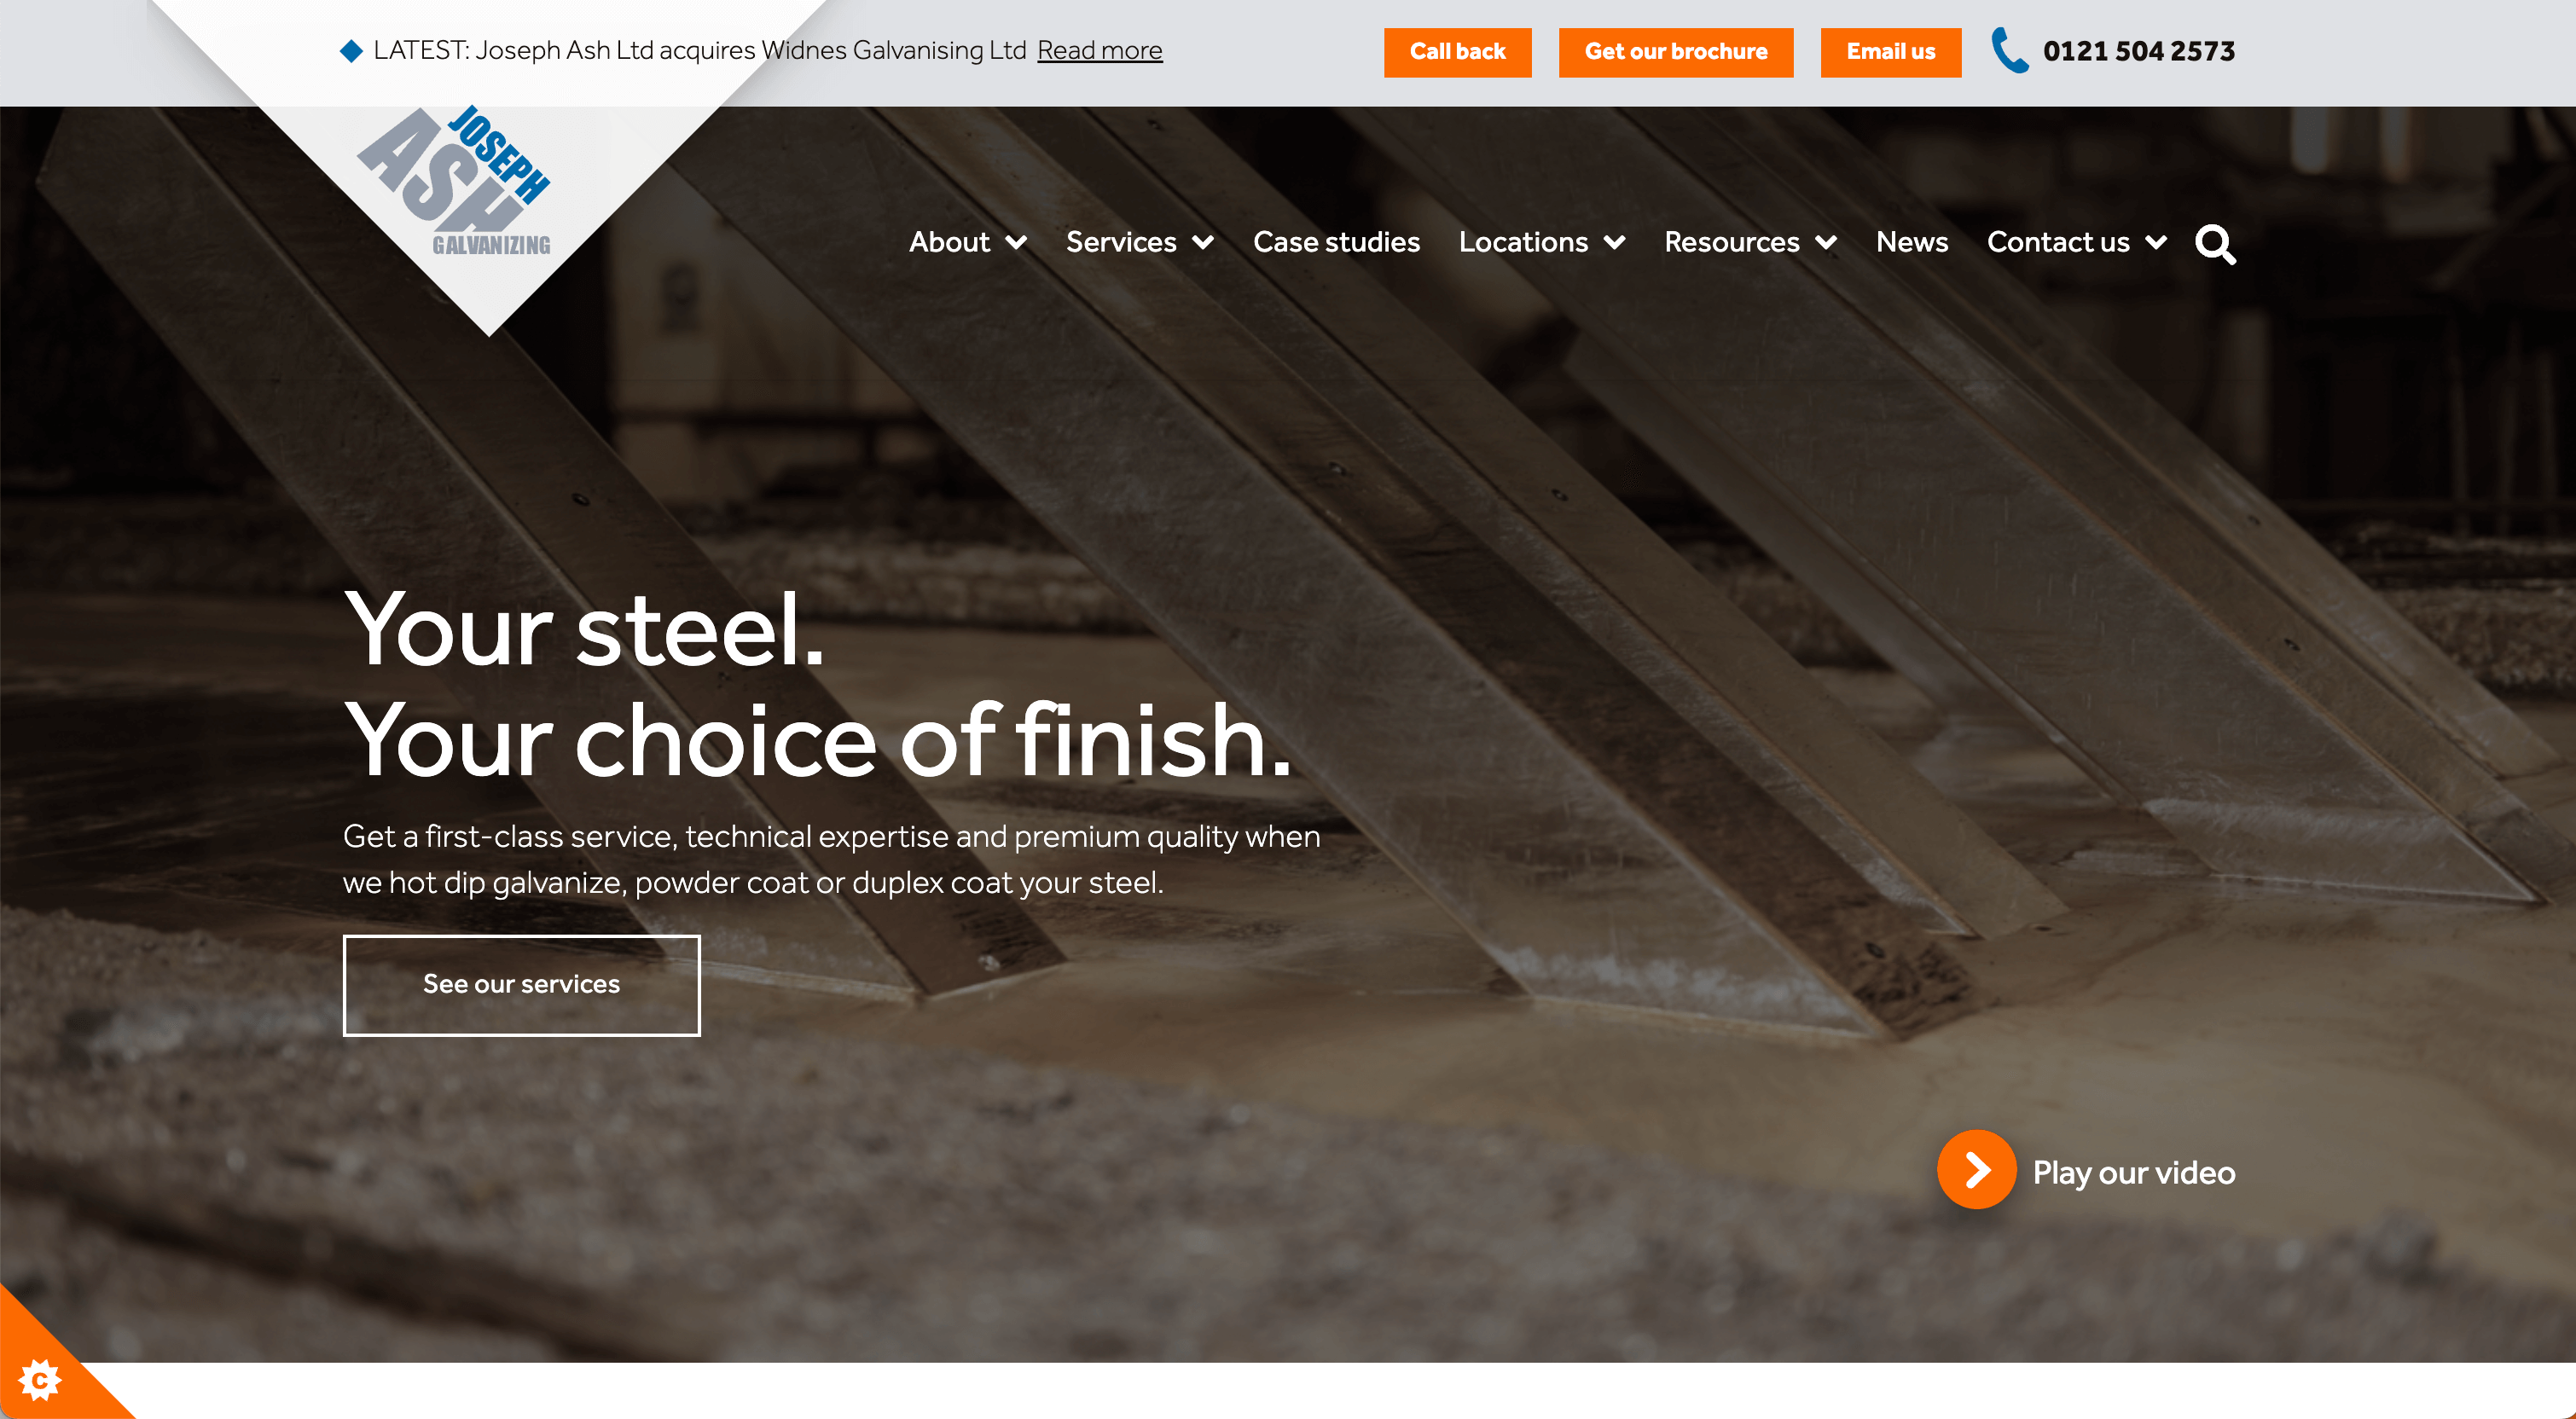Click the blue phone handset icon

pos(2009,50)
